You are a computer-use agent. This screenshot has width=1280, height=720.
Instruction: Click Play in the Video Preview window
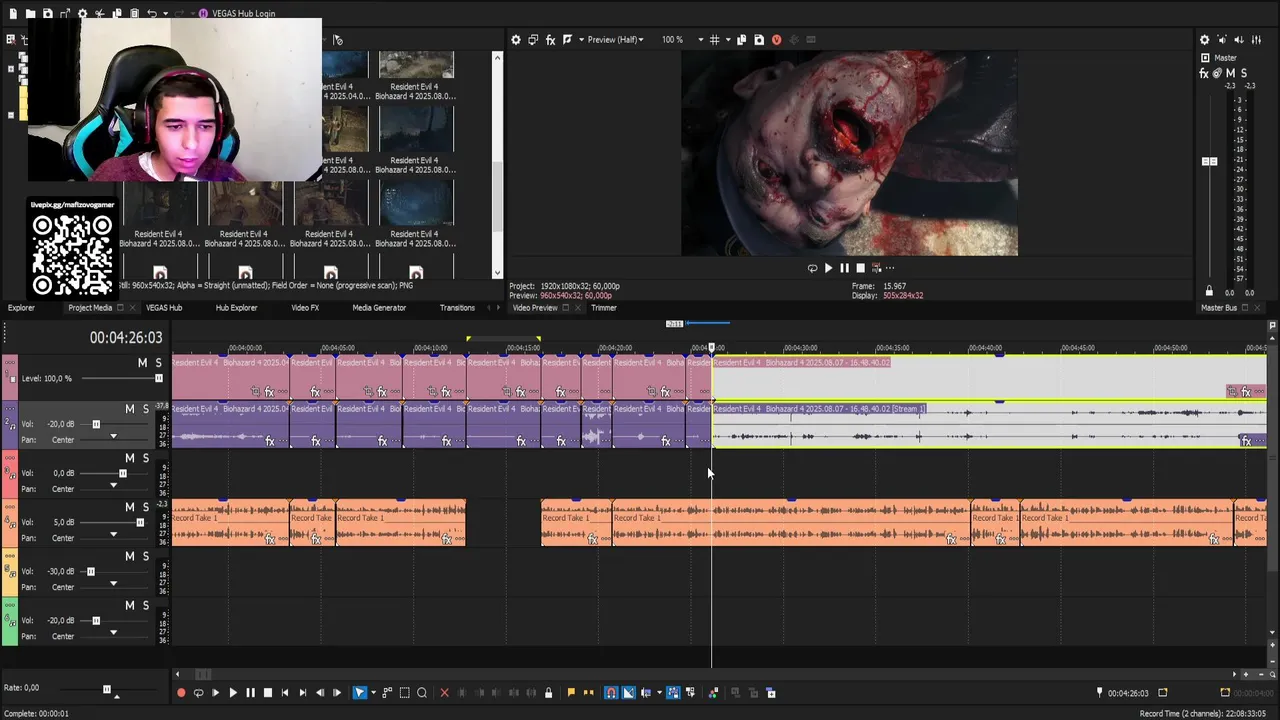tap(828, 268)
